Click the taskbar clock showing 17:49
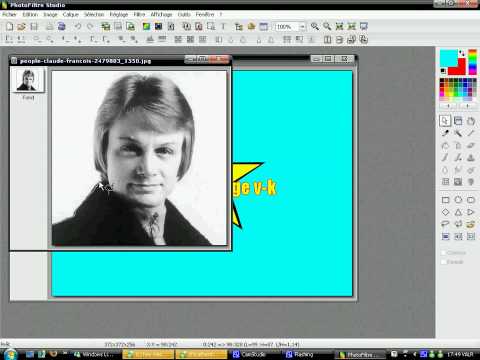 (461, 354)
